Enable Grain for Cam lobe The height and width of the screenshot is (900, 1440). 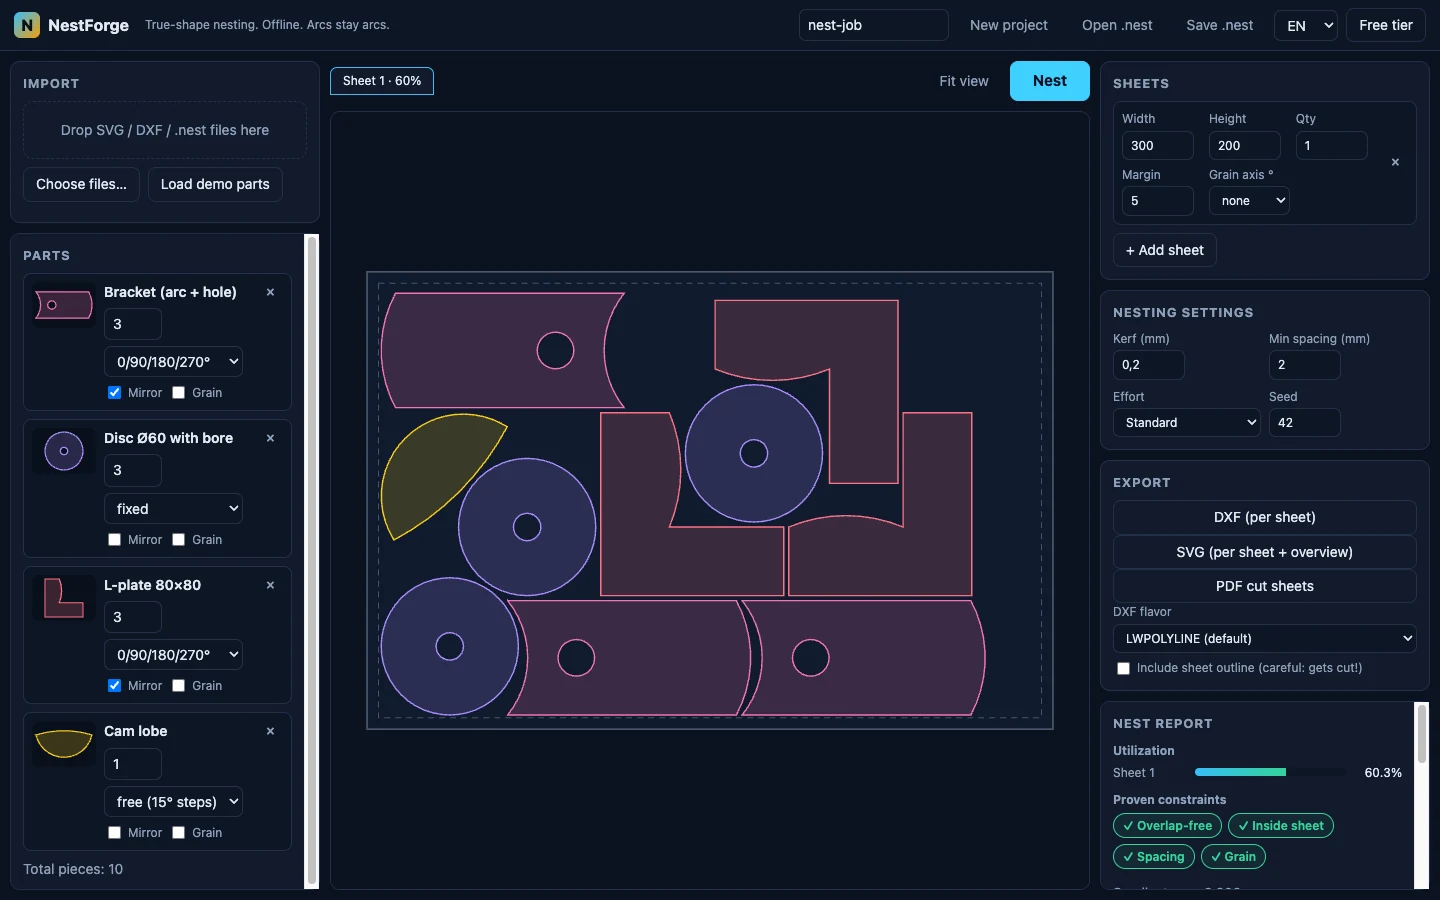(x=178, y=833)
